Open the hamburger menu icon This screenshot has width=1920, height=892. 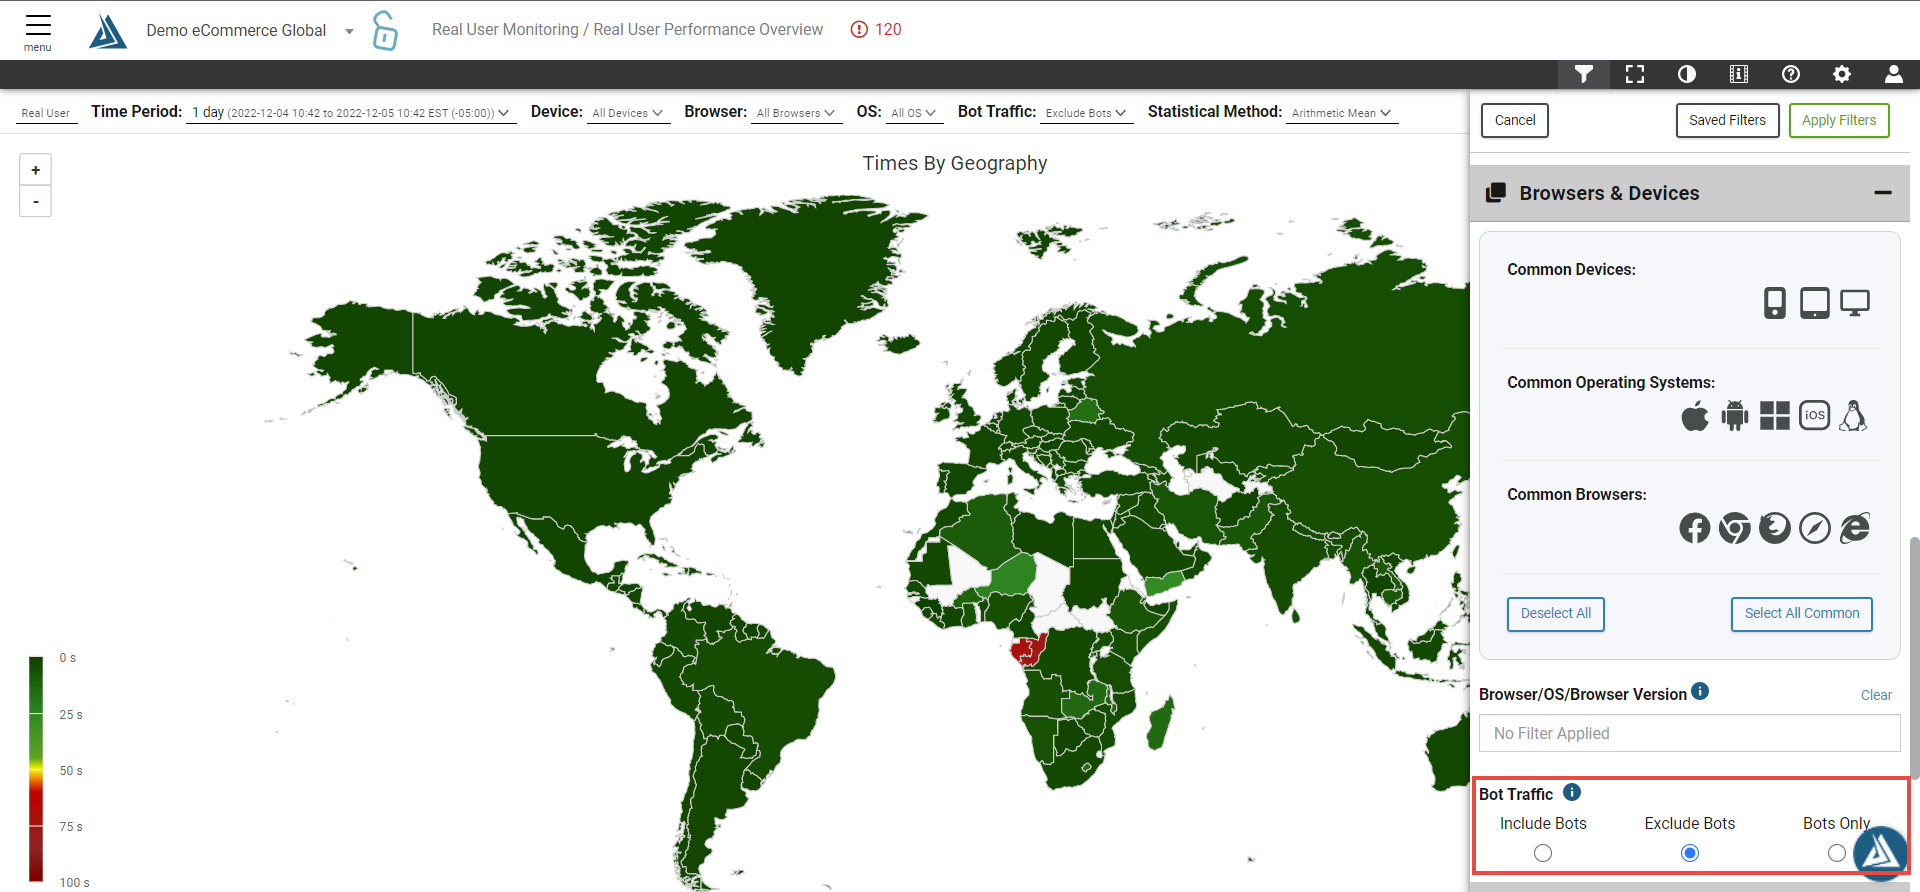point(38,26)
